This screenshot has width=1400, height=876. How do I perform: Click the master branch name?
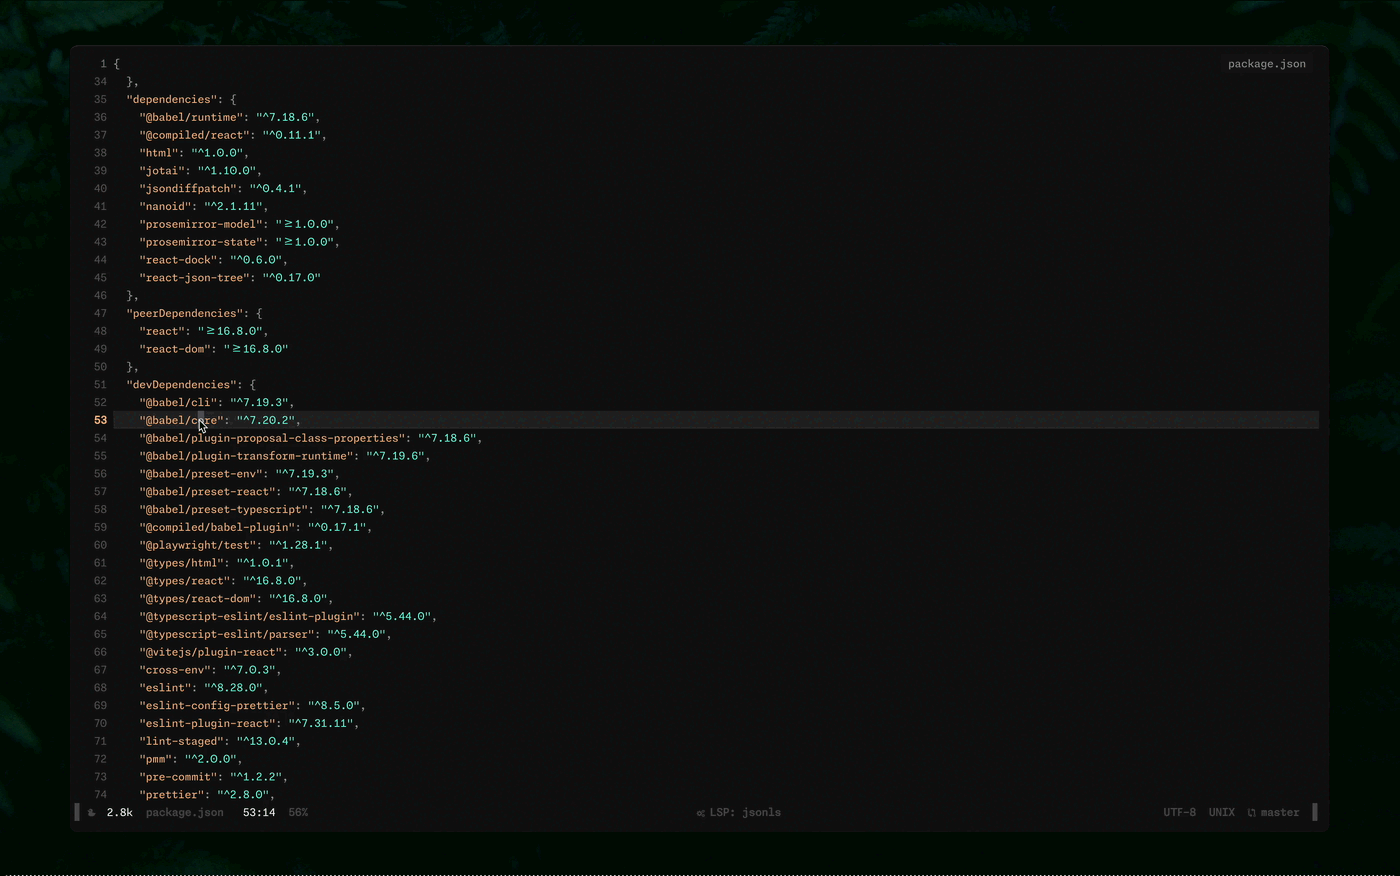(1280, 813)
